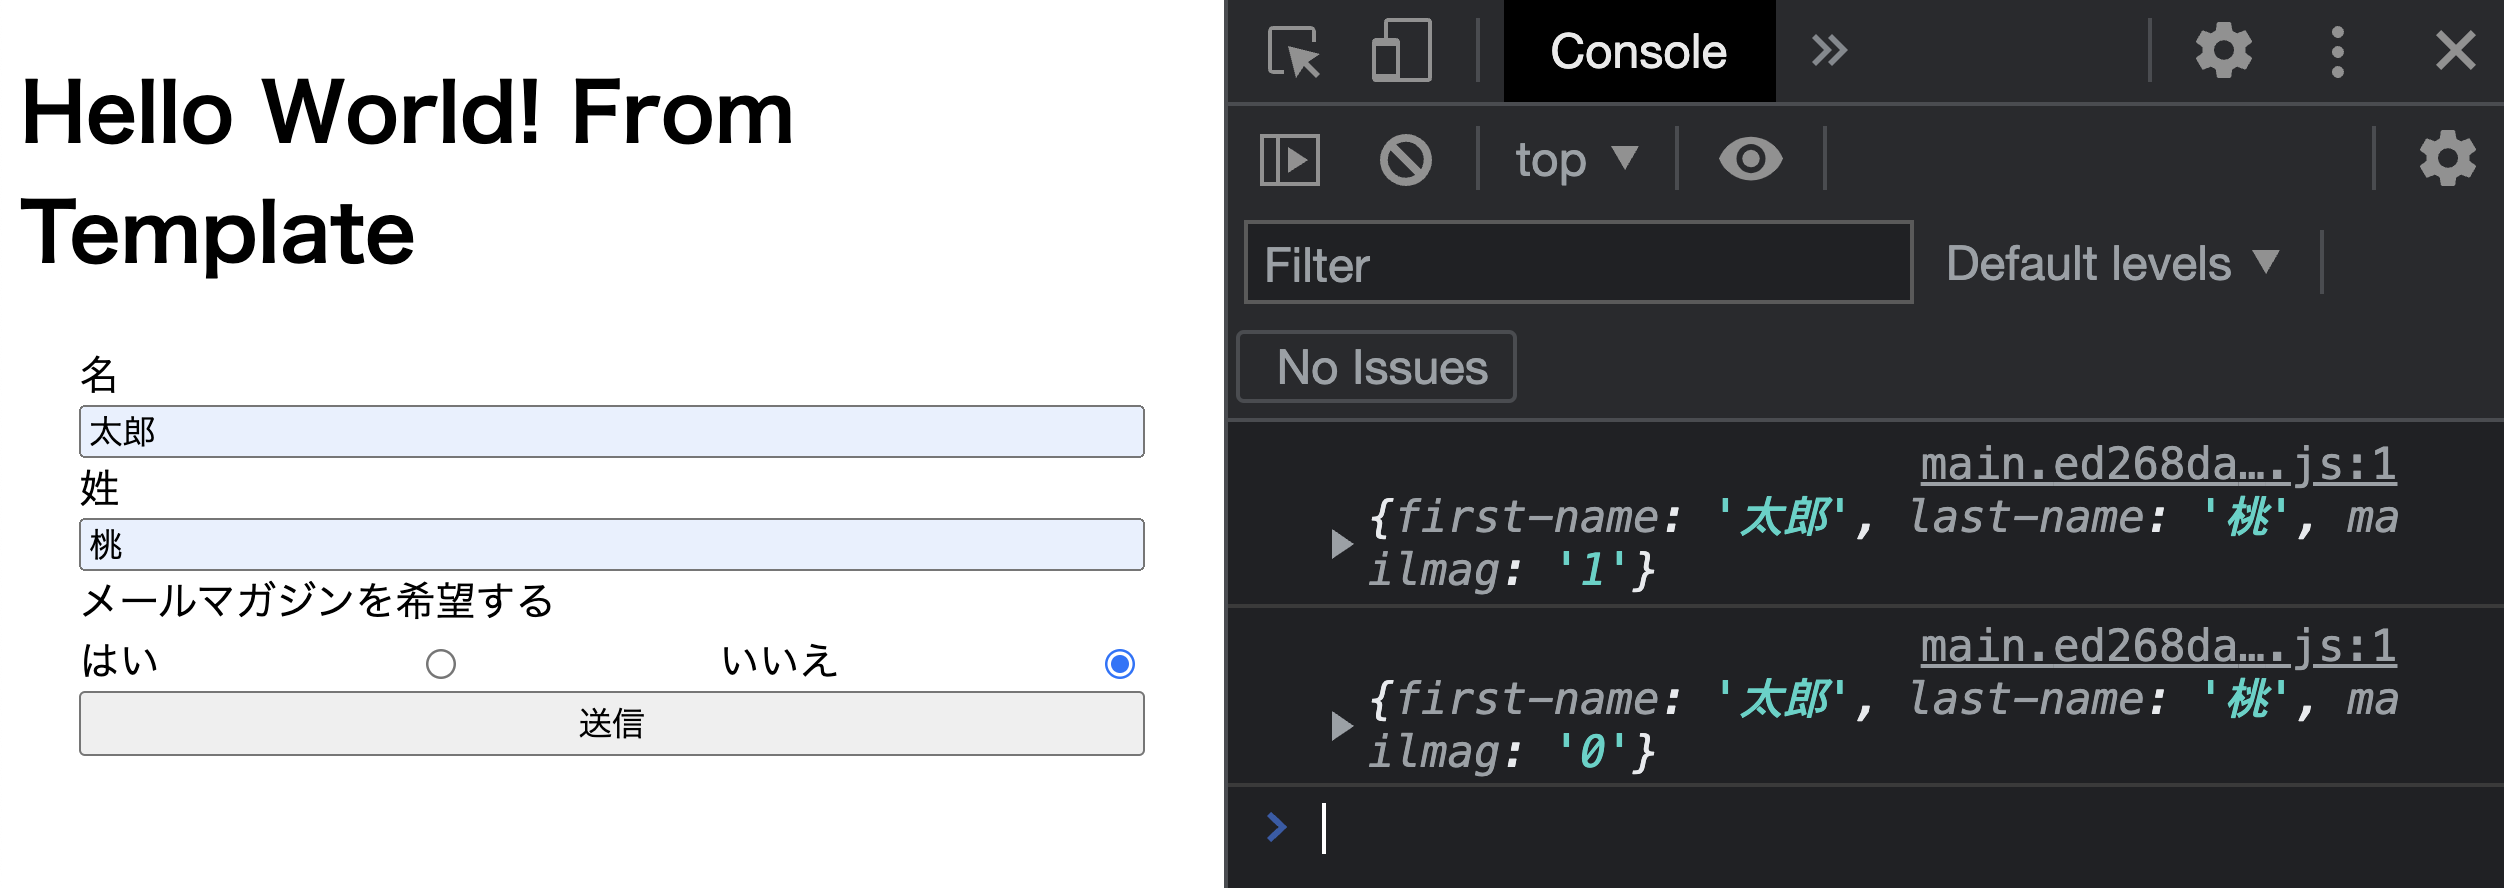Select the いいえ radio button
This screenshot has width=2504, height=888.
tap(1120, 664)
